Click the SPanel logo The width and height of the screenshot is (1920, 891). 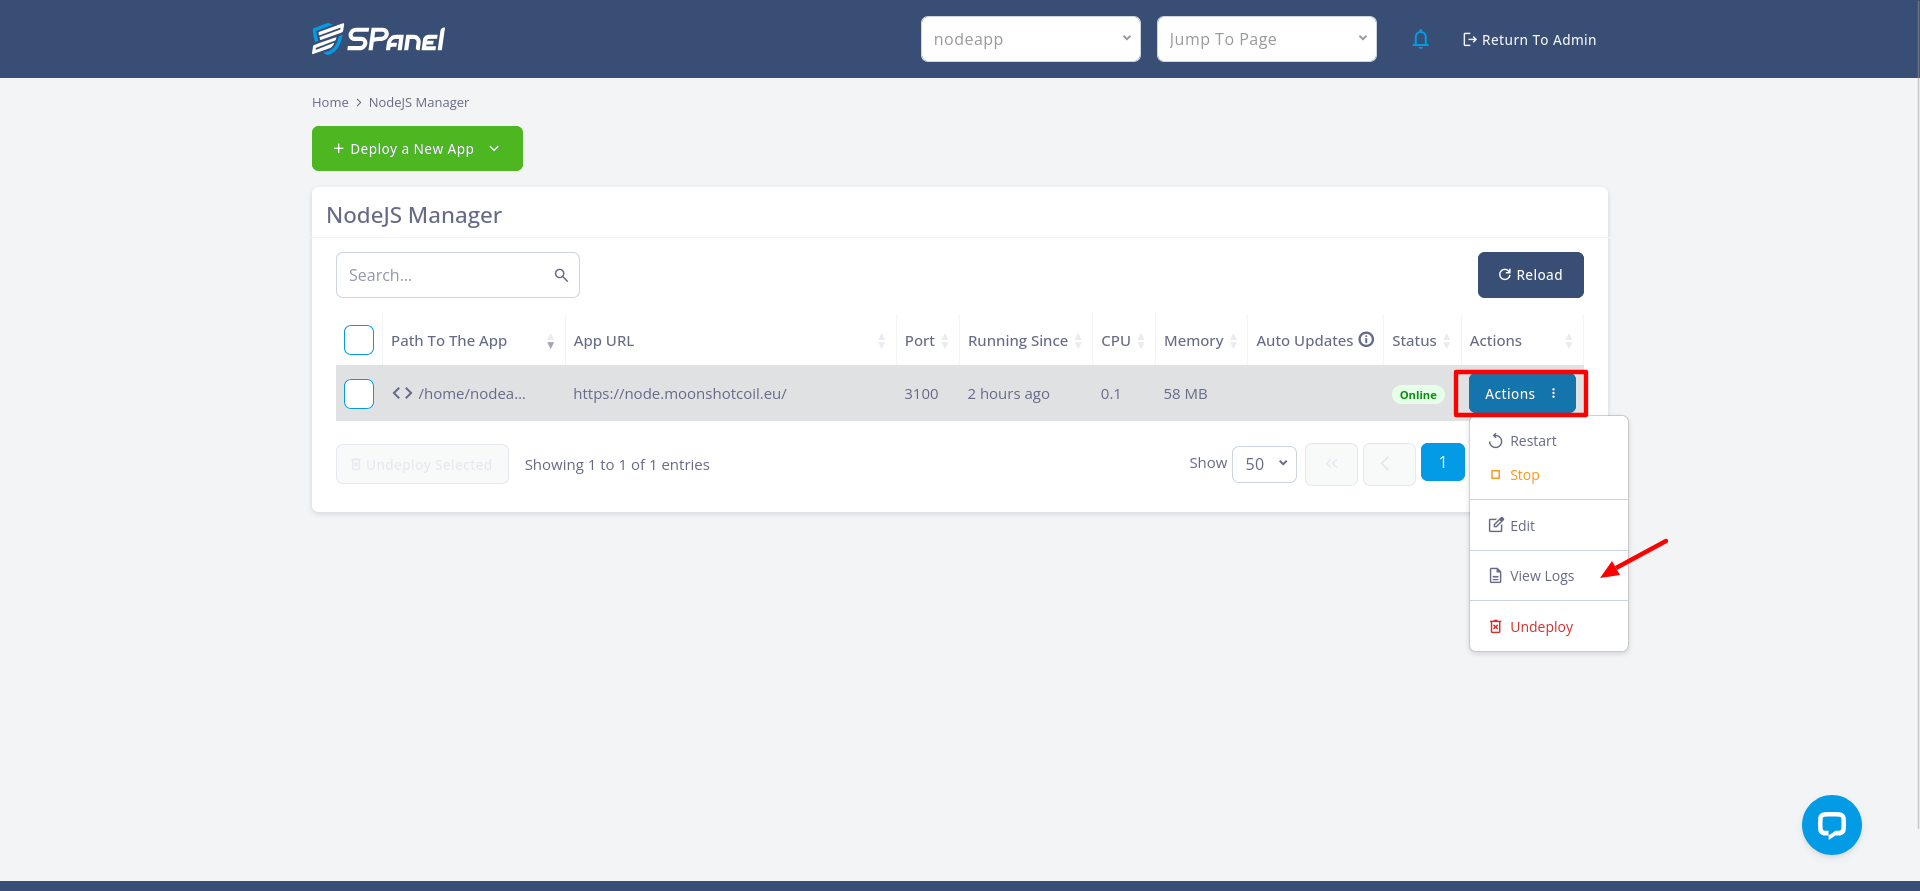[x=378, y=39]
